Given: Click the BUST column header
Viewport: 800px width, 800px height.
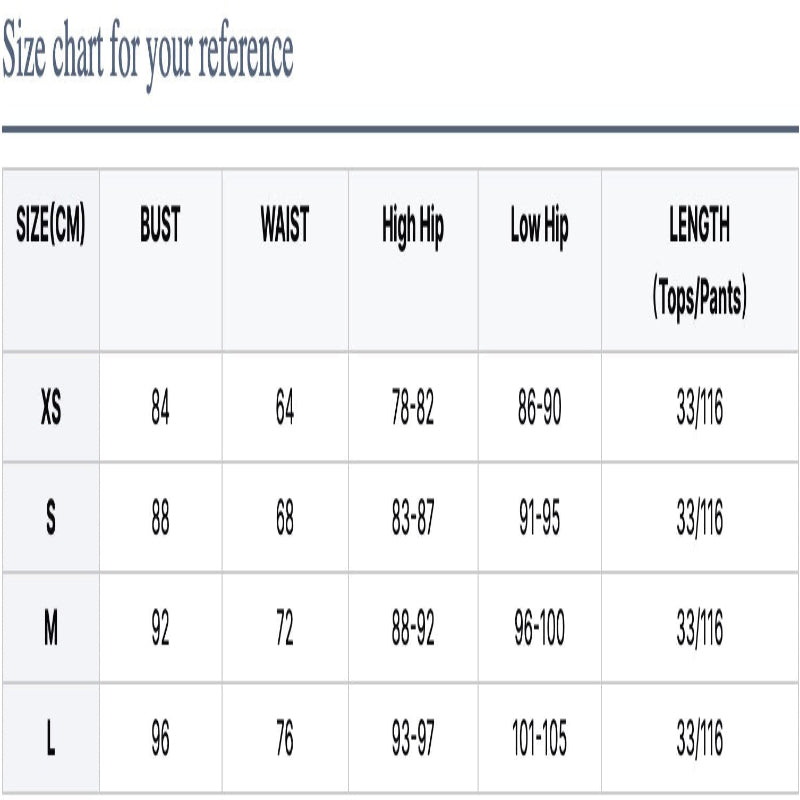Looking at the screenshot, I should pyautogui.click(x=160, y=227).
